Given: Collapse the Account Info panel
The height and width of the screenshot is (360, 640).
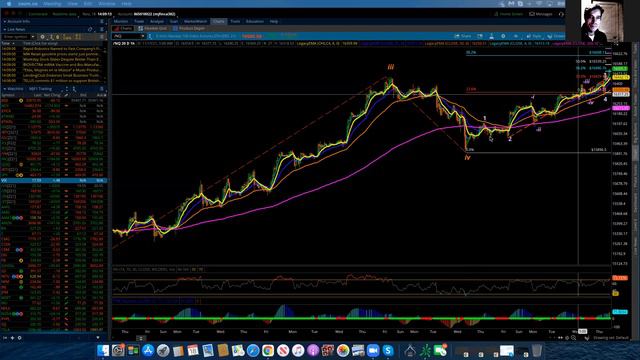Looking at the screenshot, I should 5,21.
